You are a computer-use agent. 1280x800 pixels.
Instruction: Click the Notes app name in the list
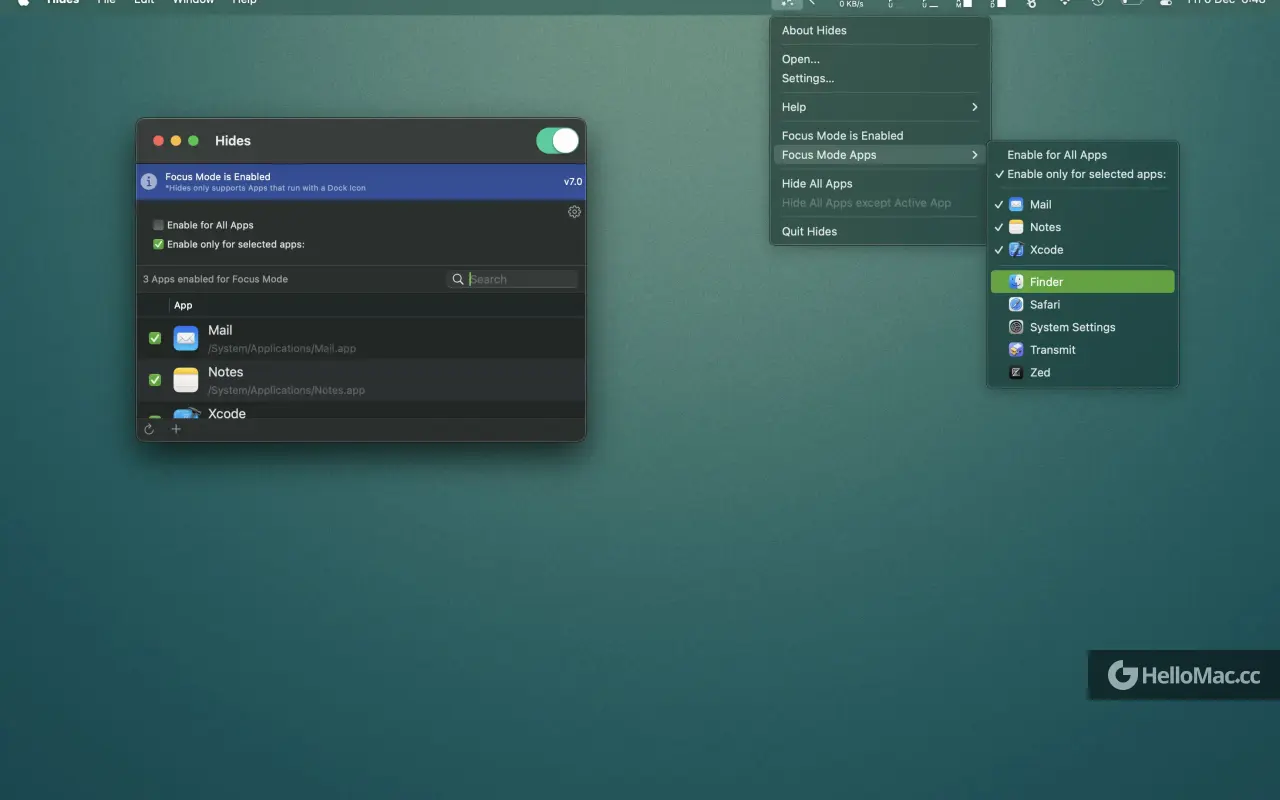click(x=226, y=372)
